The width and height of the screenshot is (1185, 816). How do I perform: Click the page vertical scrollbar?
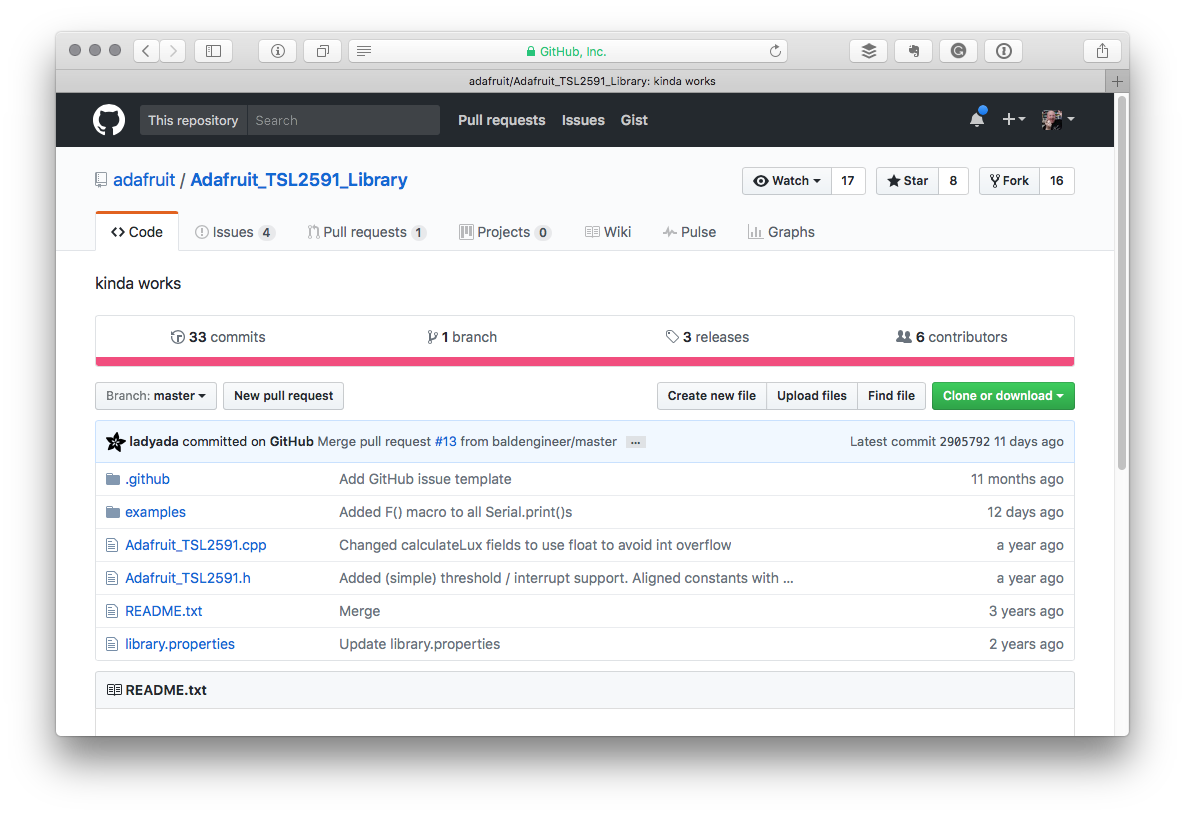[1122, 283]
